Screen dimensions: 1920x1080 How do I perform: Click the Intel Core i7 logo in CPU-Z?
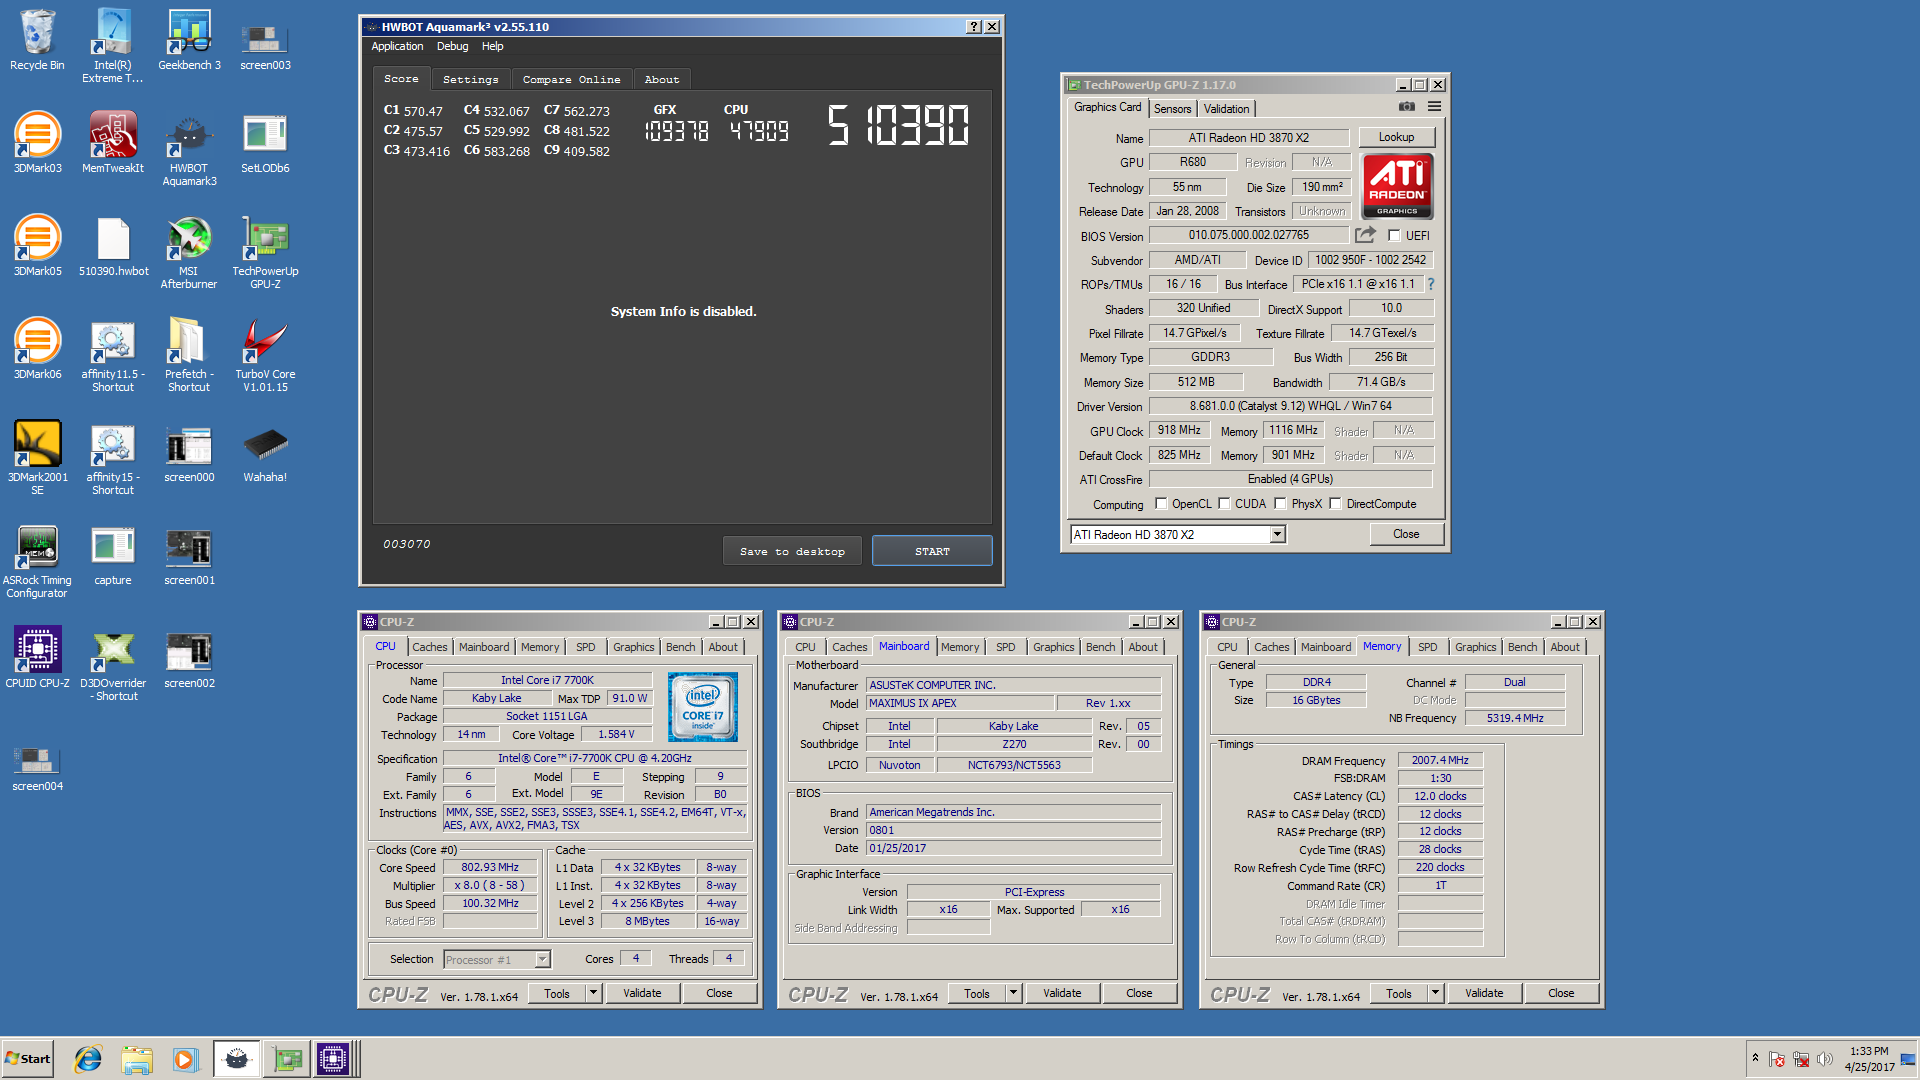703,706
